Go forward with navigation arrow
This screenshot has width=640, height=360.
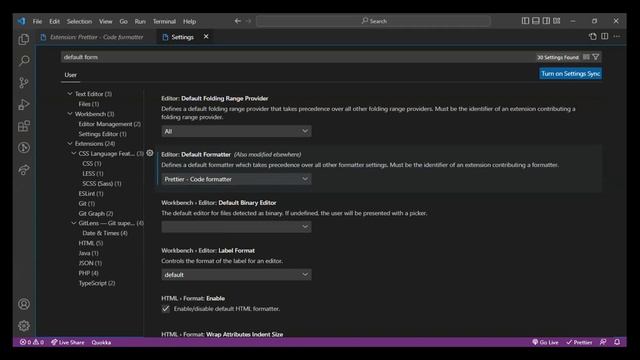coord(249,21)
